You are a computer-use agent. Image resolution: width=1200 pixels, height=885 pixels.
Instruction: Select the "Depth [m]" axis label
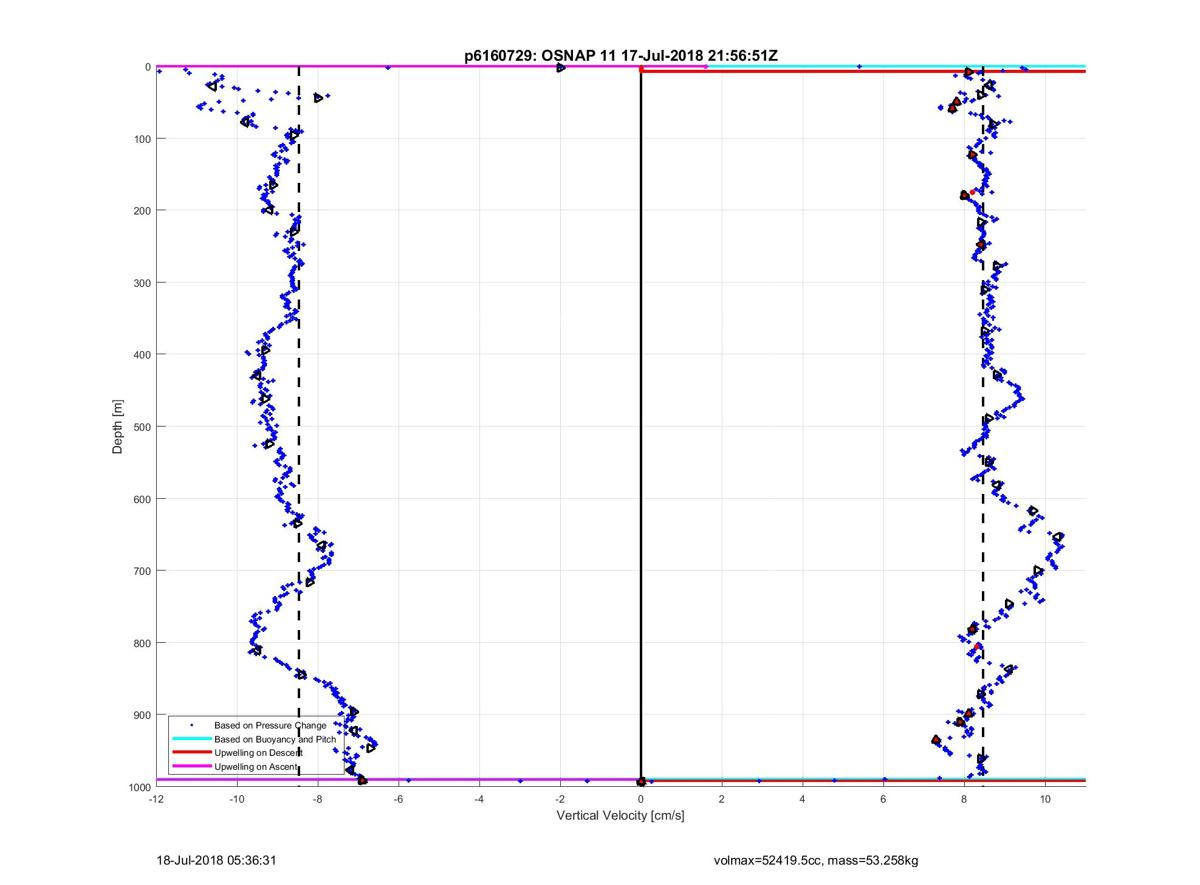[118, 427]
